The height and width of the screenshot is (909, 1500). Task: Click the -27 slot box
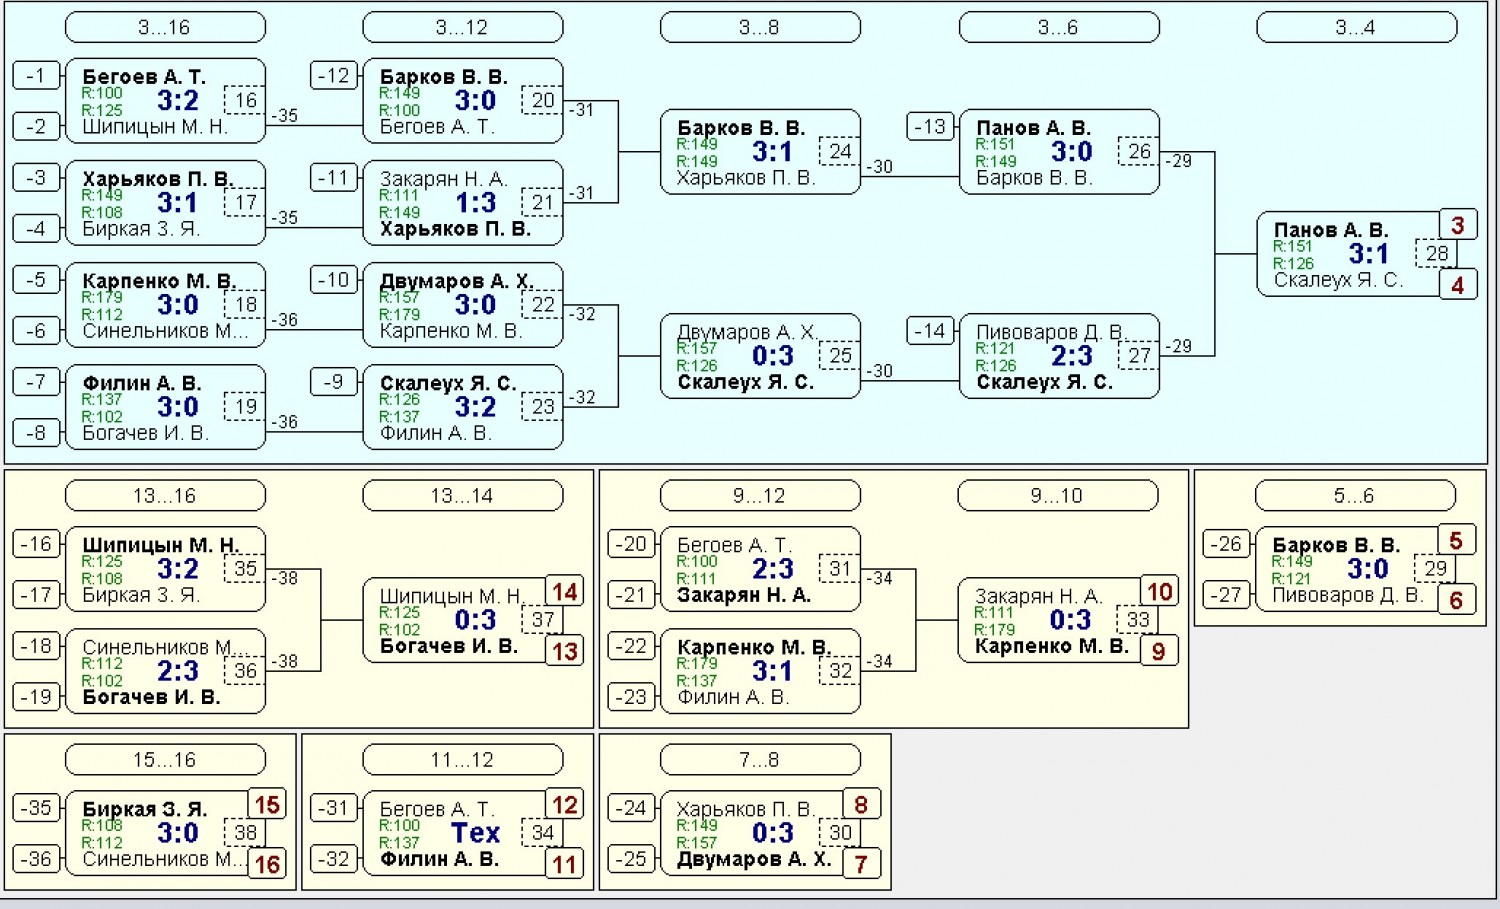[1226, 595]
